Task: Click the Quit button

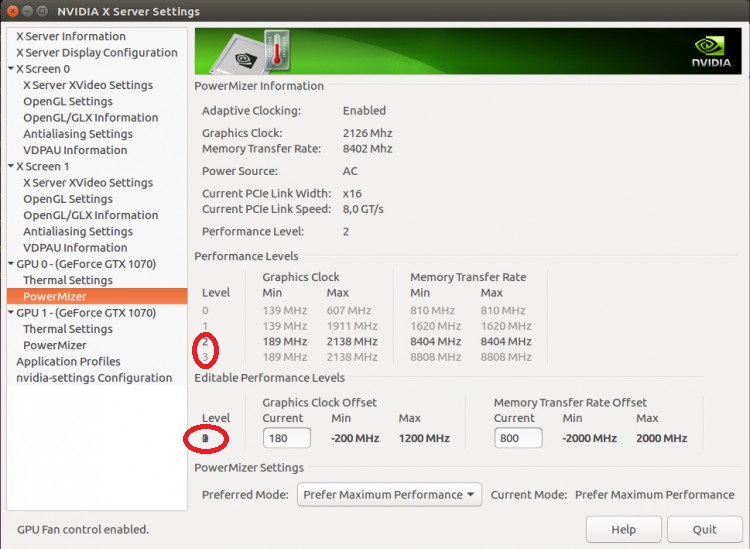Action: pos(705,529)
